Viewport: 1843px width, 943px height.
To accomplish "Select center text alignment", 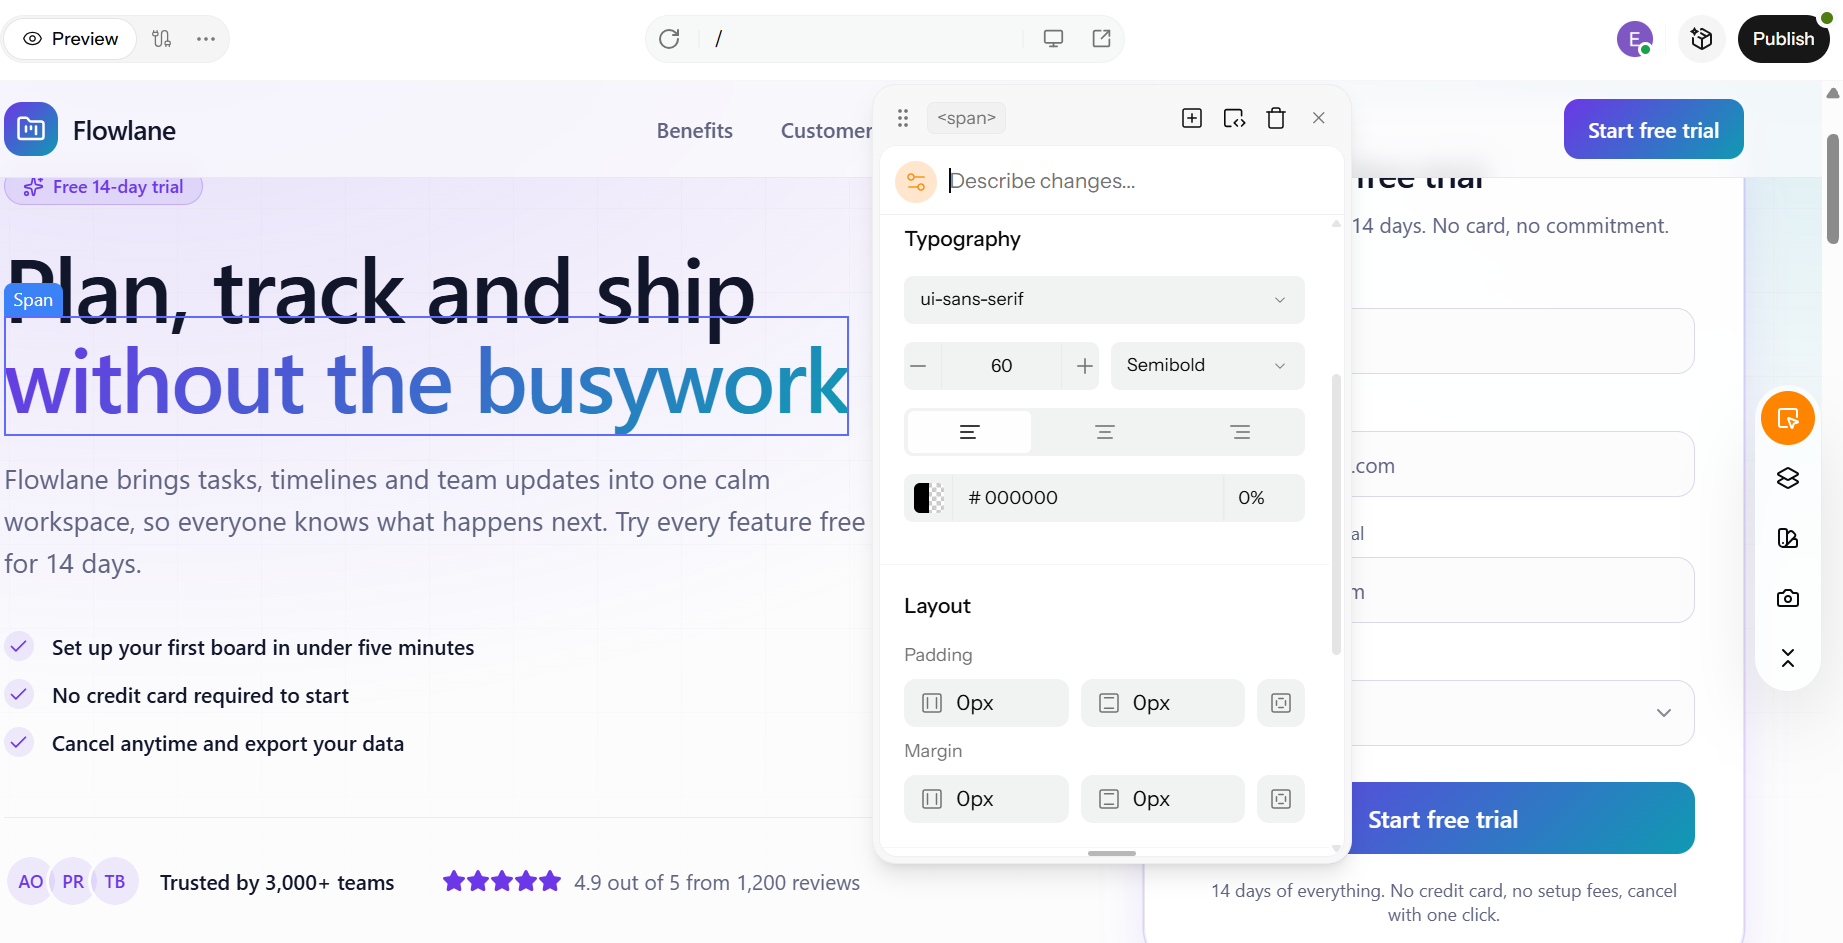I will [1105, 432].
